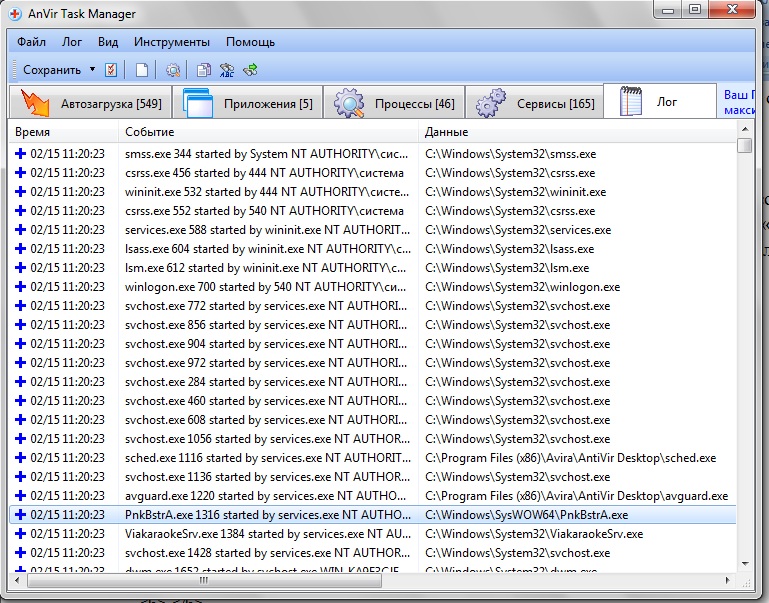Select the svchost.exe 1428 event
The height and width of the screenshot is (603, 769).
tap(267, 553)
